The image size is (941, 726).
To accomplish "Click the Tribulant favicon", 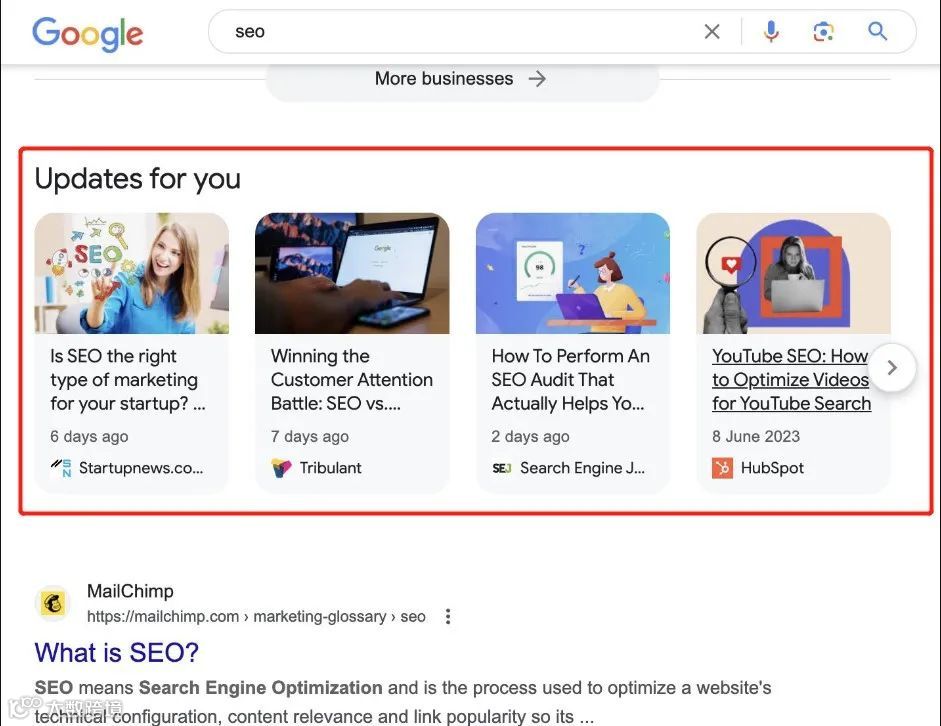I will [281, 467].
